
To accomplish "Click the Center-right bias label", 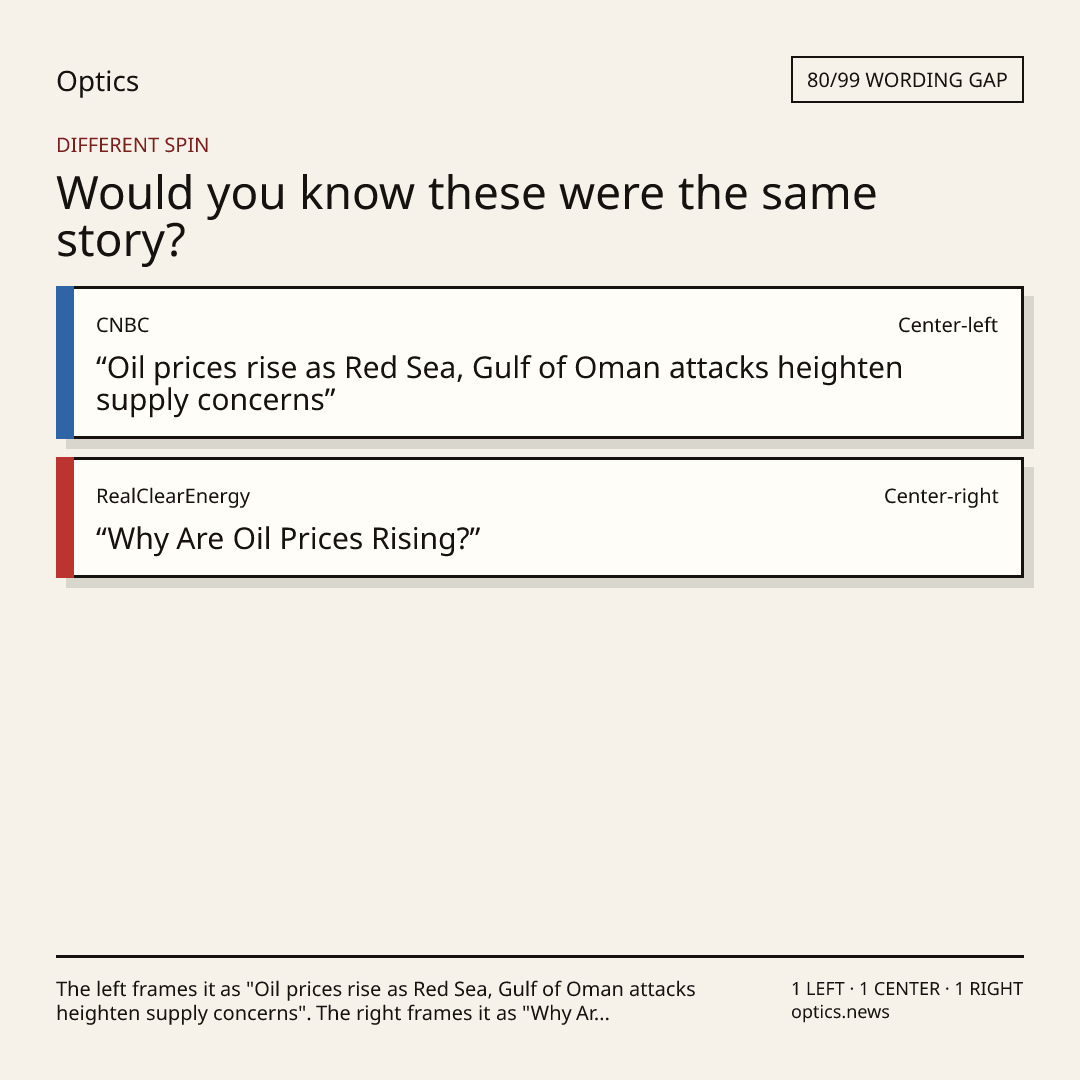I will [x=941, y=496].
